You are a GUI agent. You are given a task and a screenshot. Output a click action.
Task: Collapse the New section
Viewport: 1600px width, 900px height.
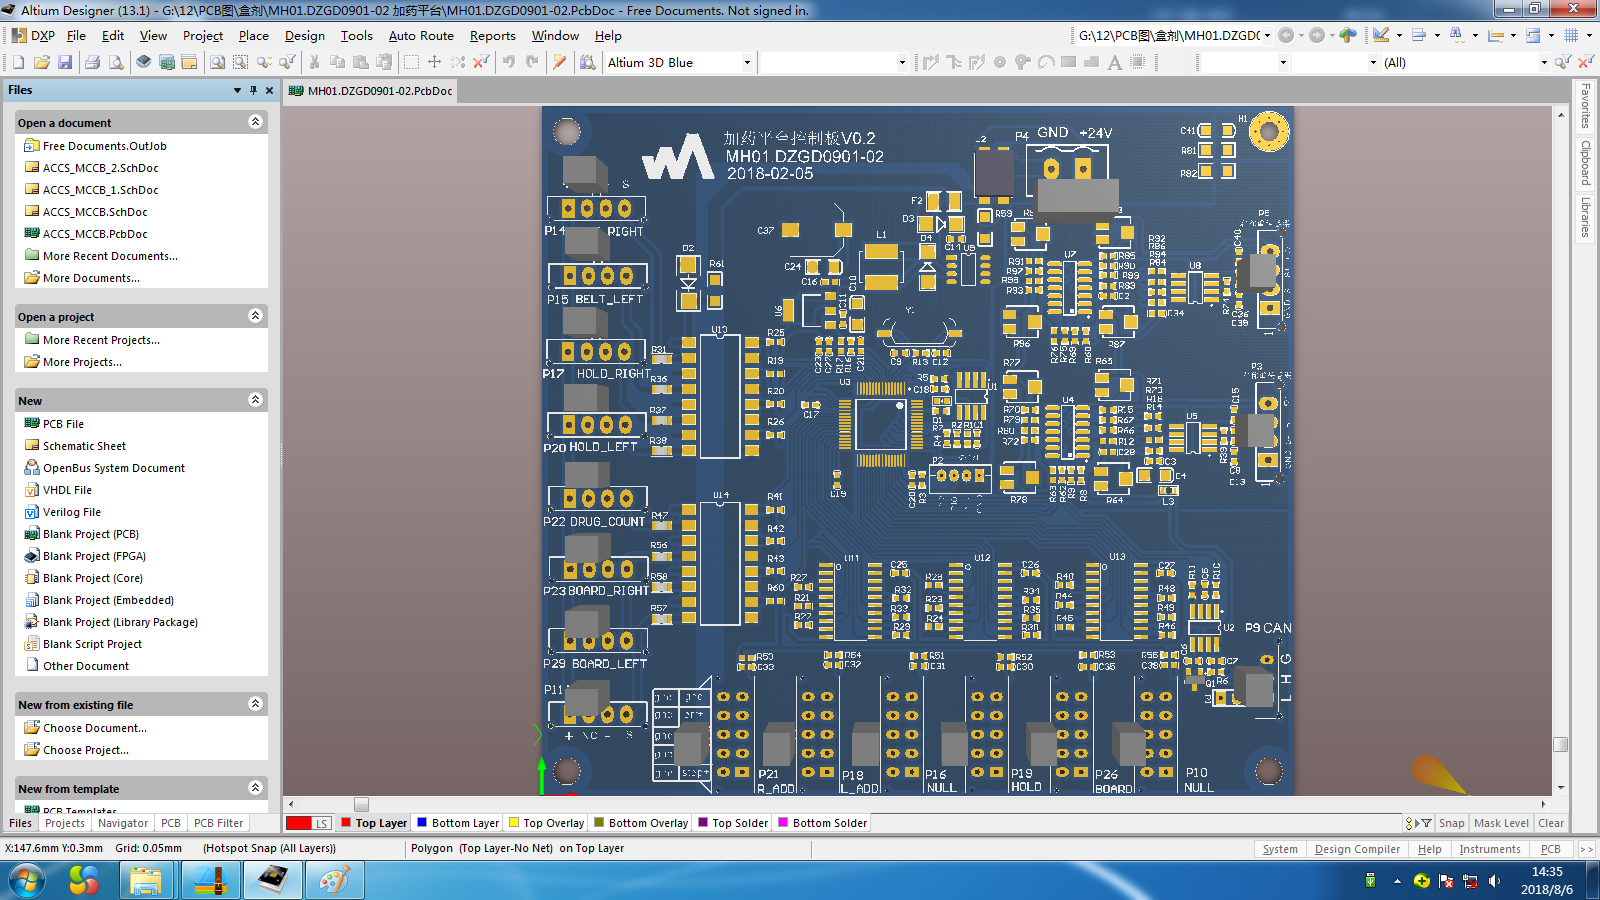point(255,400)
